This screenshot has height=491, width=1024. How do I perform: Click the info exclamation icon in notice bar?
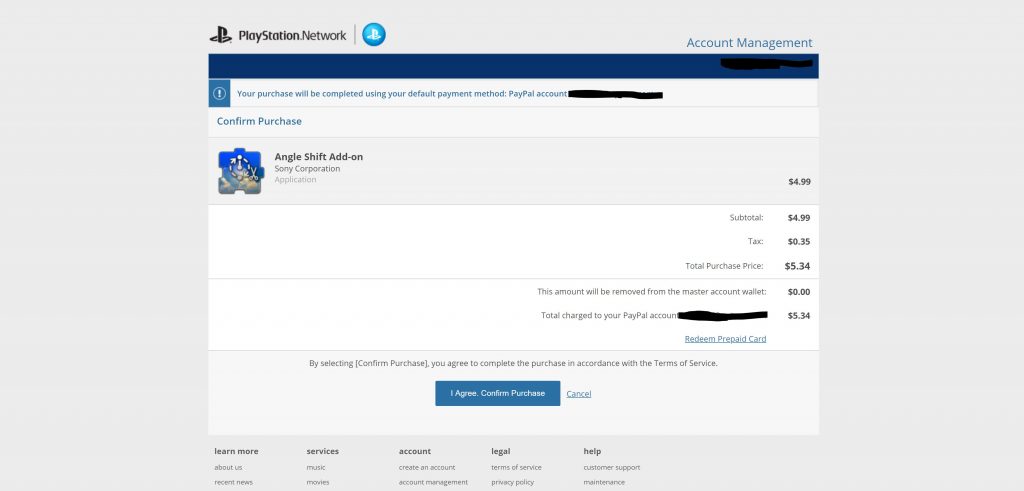pyautogui.click(x=219, y=93)
